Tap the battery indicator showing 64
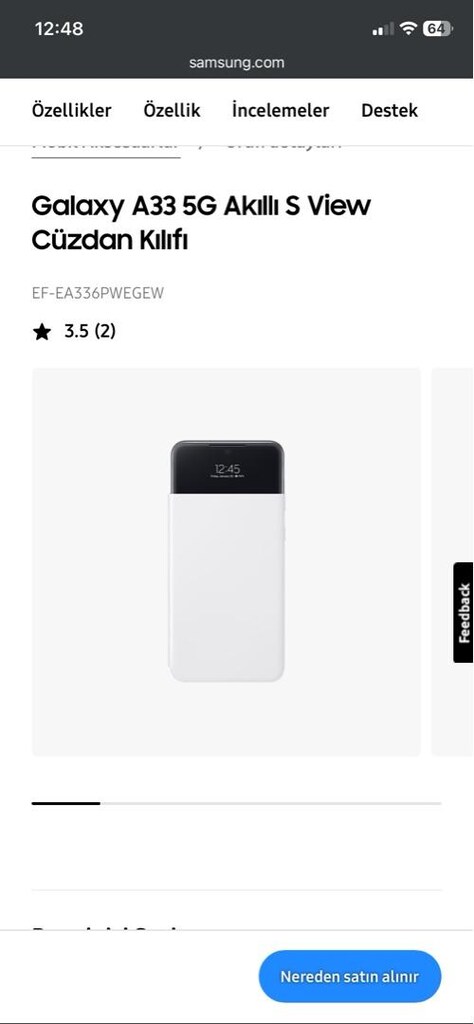Image resolution: width=474 pixels, height=1024 pixels. click(438, 28)
